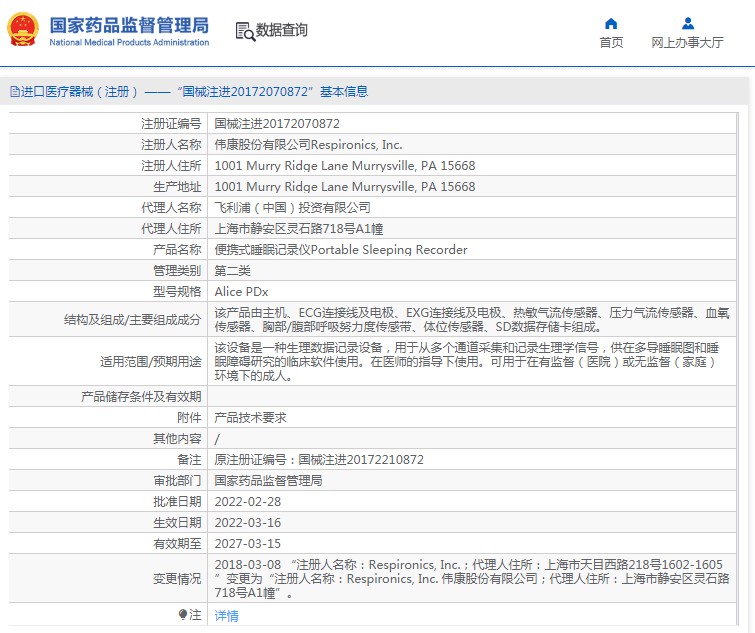755x633 pixels.
Task: Click the bullet icon beside 注
Action: (183, 614)
